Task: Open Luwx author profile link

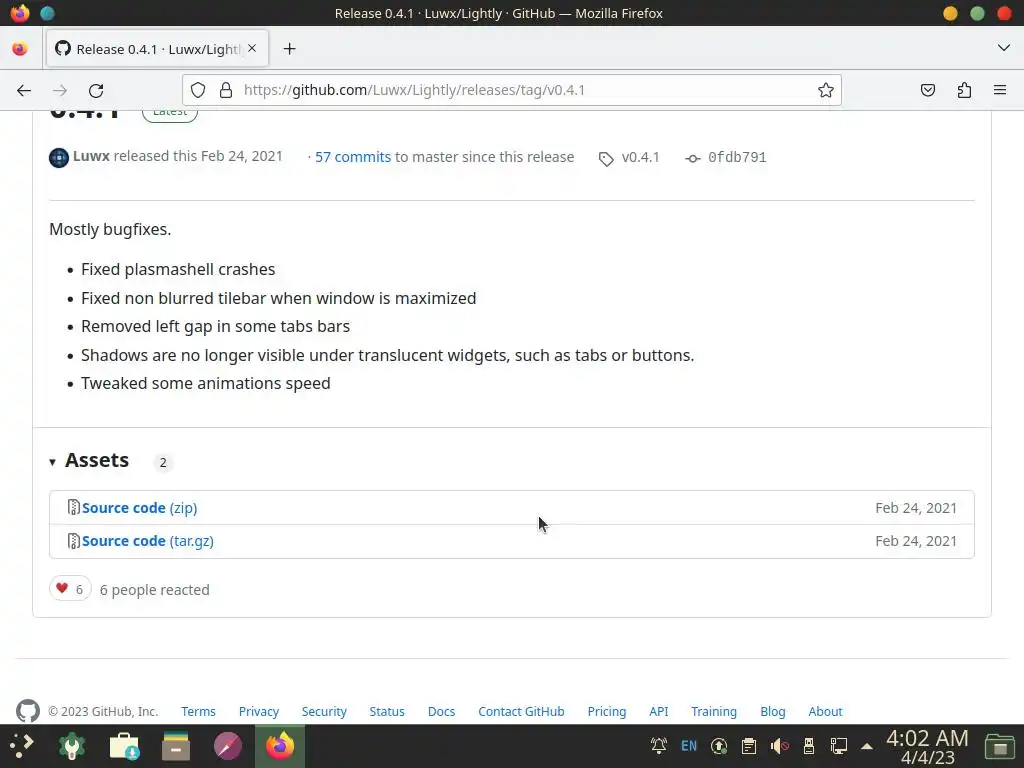Action: click(91, 156)
